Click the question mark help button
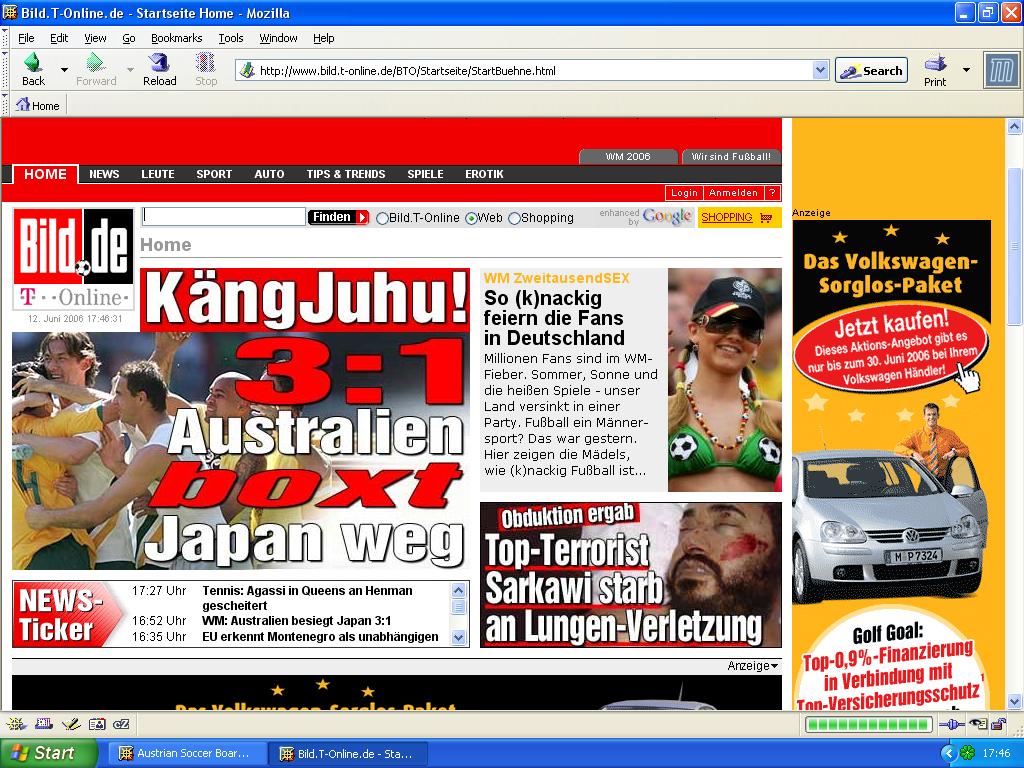The height and width of the screenshot is (768, 1024). pos(772,193)
